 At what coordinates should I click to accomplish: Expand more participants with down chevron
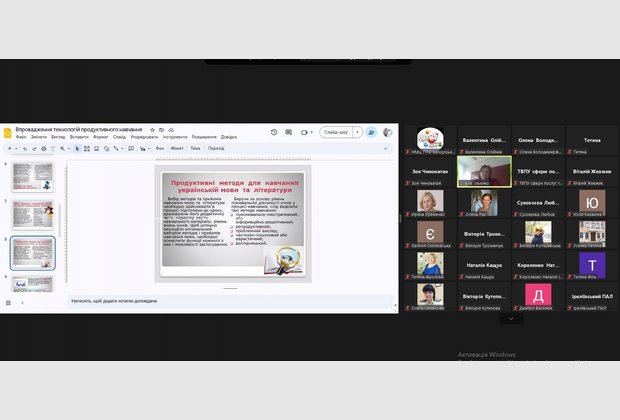511,318
